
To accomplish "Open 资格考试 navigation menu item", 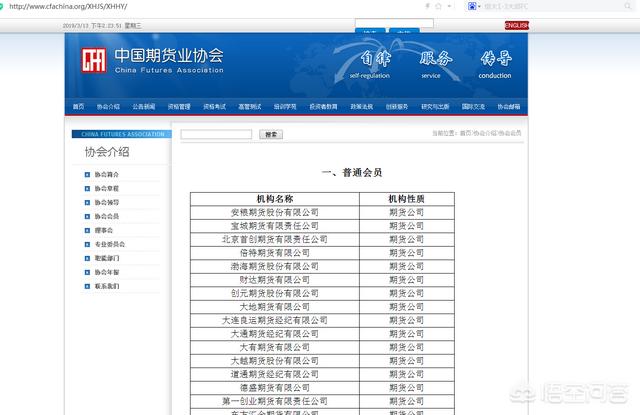I will [215, 107].
